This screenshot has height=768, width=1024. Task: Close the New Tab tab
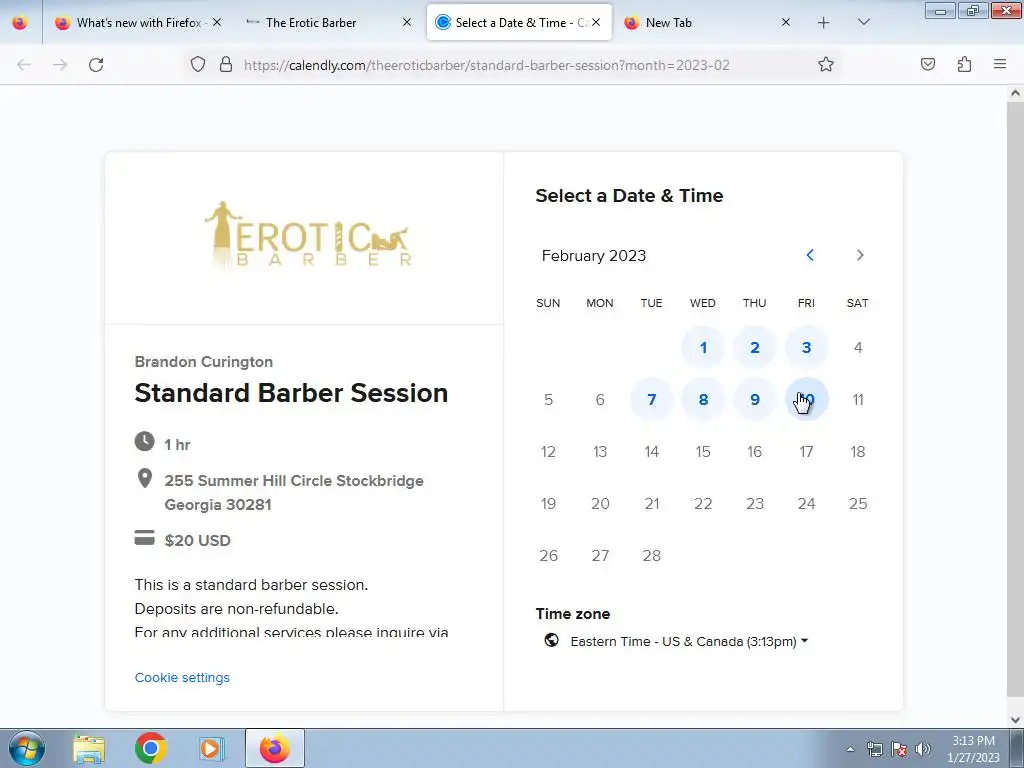[786, 22]
